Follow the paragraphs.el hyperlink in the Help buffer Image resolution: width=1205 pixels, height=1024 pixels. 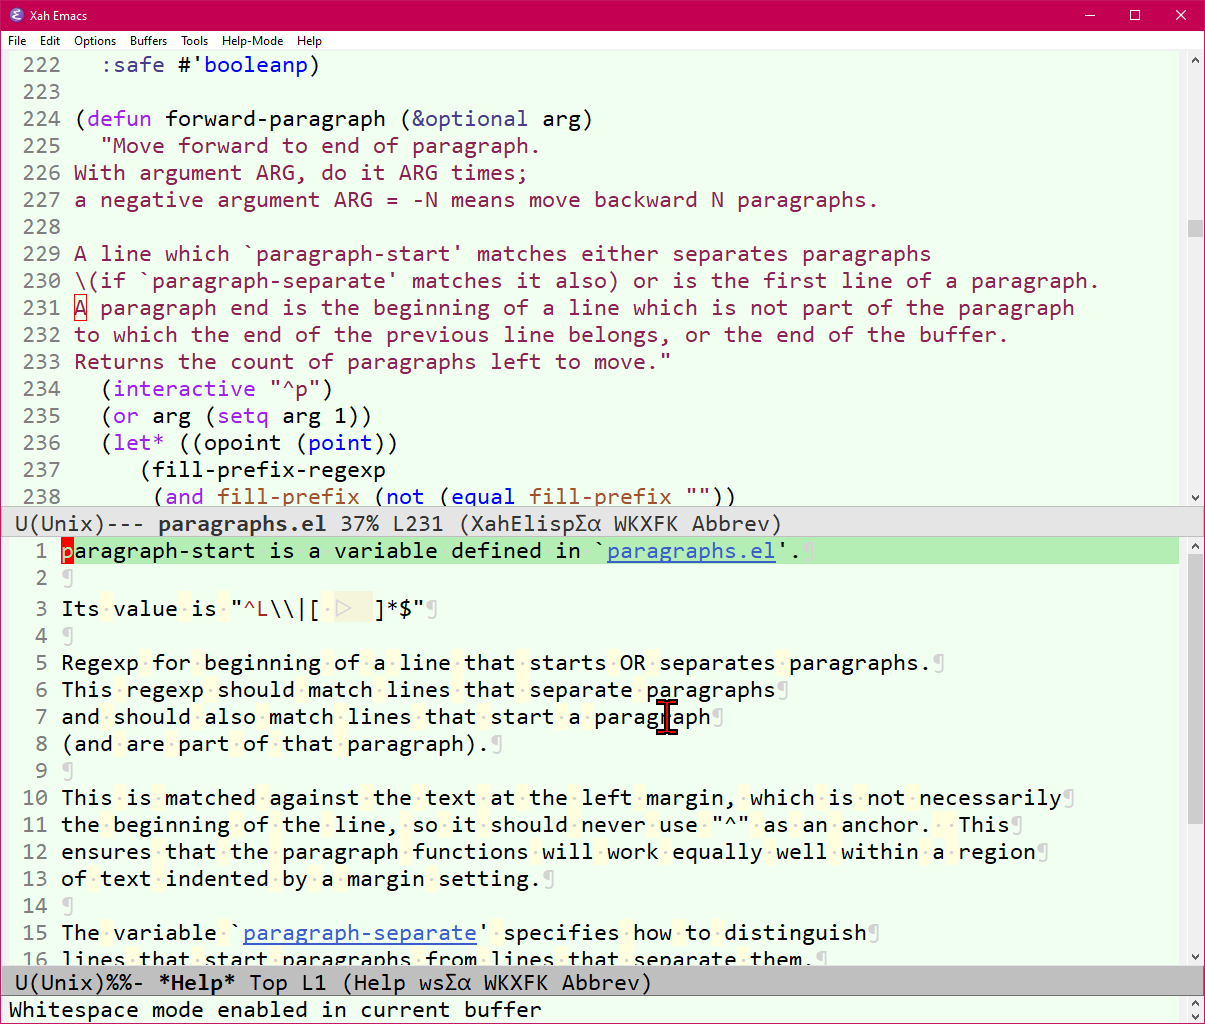tap(690, 550)
